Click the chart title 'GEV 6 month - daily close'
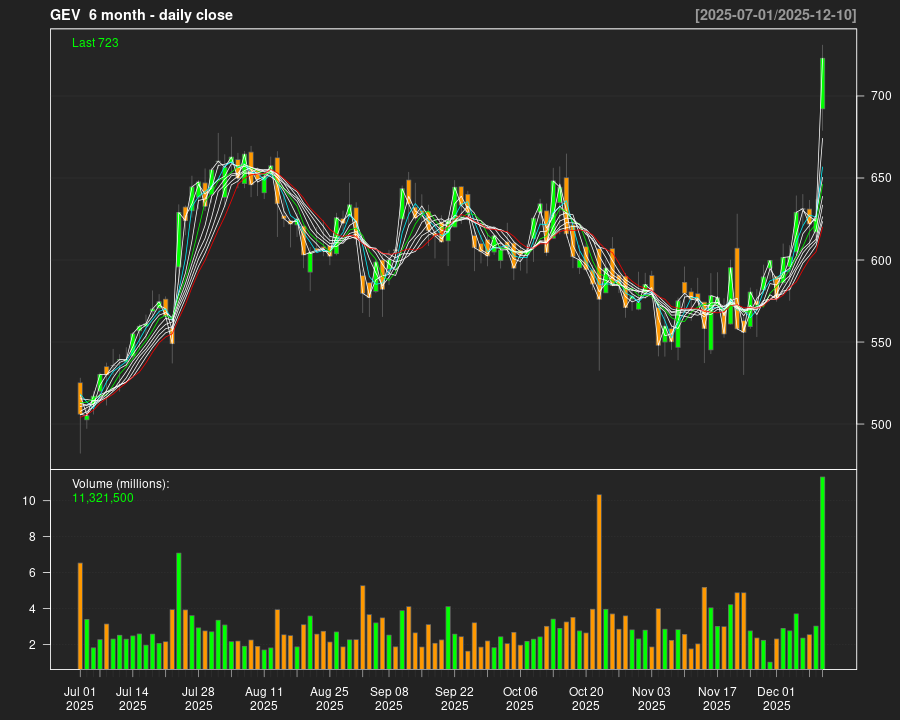Image resolution: width=900 pixels, height=720 pixels. point(141,15)
